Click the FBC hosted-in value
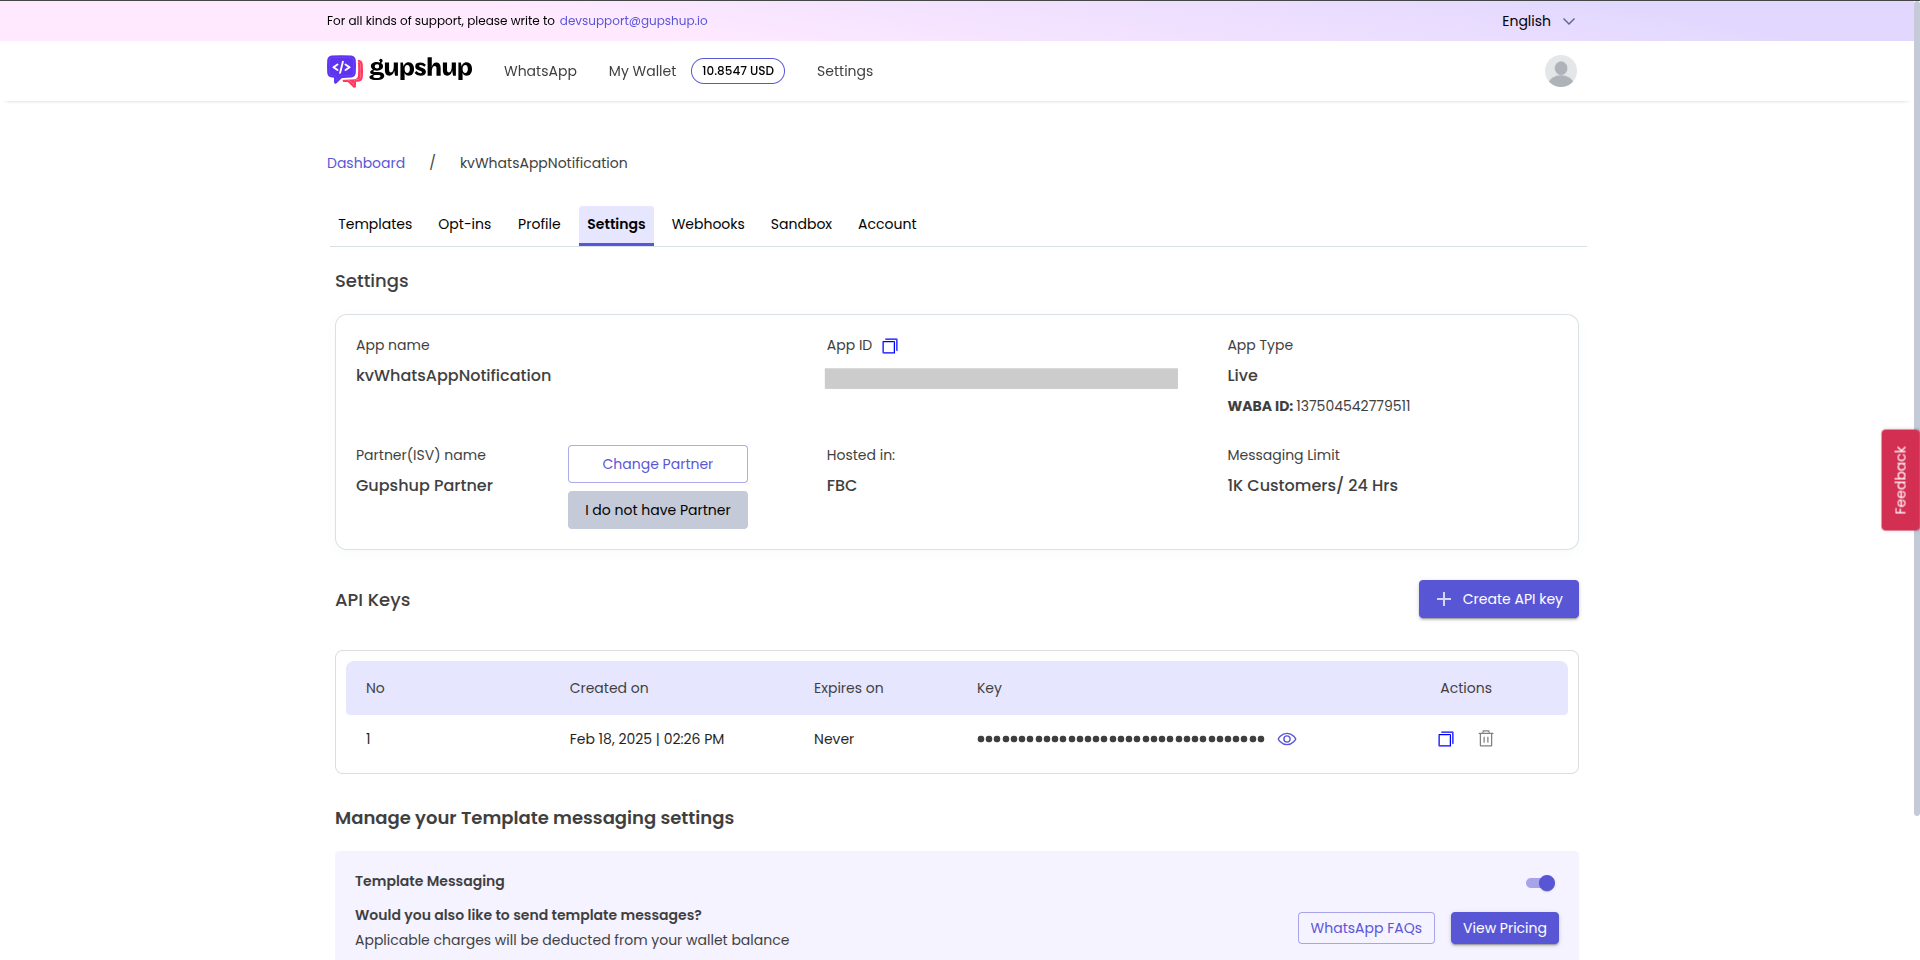Viewport: 1920px width, 960px height. coord(842,486)
